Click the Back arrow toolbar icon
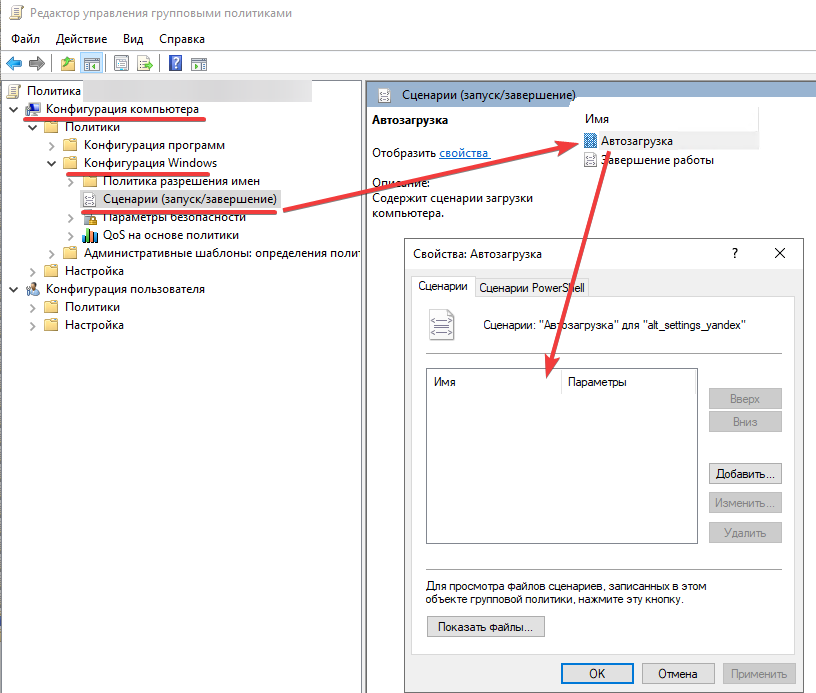Image resolution: width=816 pixels, height=693 pixels. pyautogui.click(x=14, y=64)
